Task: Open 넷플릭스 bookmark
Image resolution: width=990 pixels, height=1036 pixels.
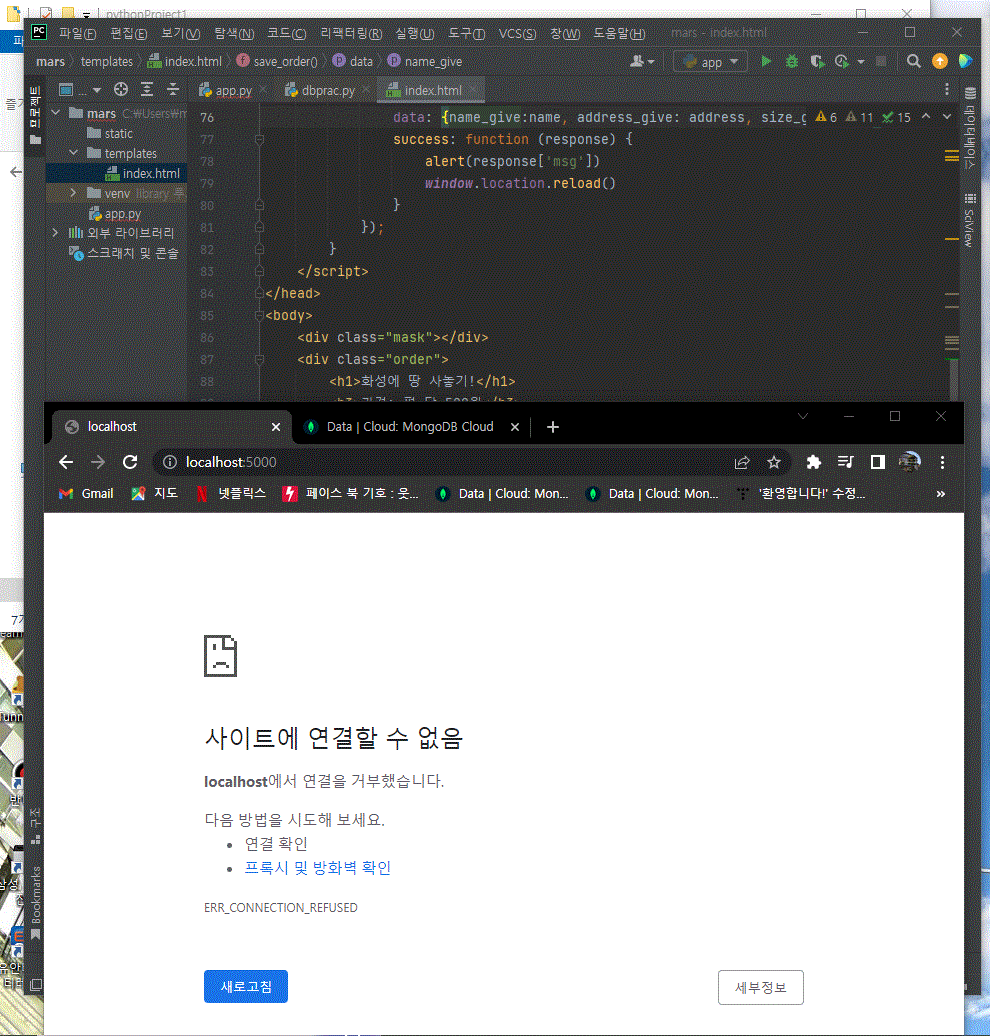Action: coord(231,494)
